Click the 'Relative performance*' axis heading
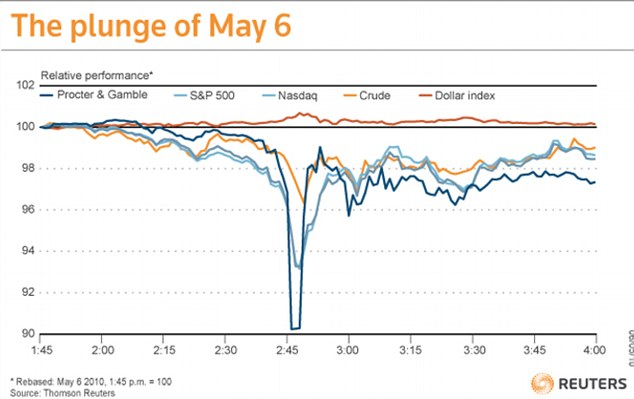This screenshot has height=399, width=634. 97,76
